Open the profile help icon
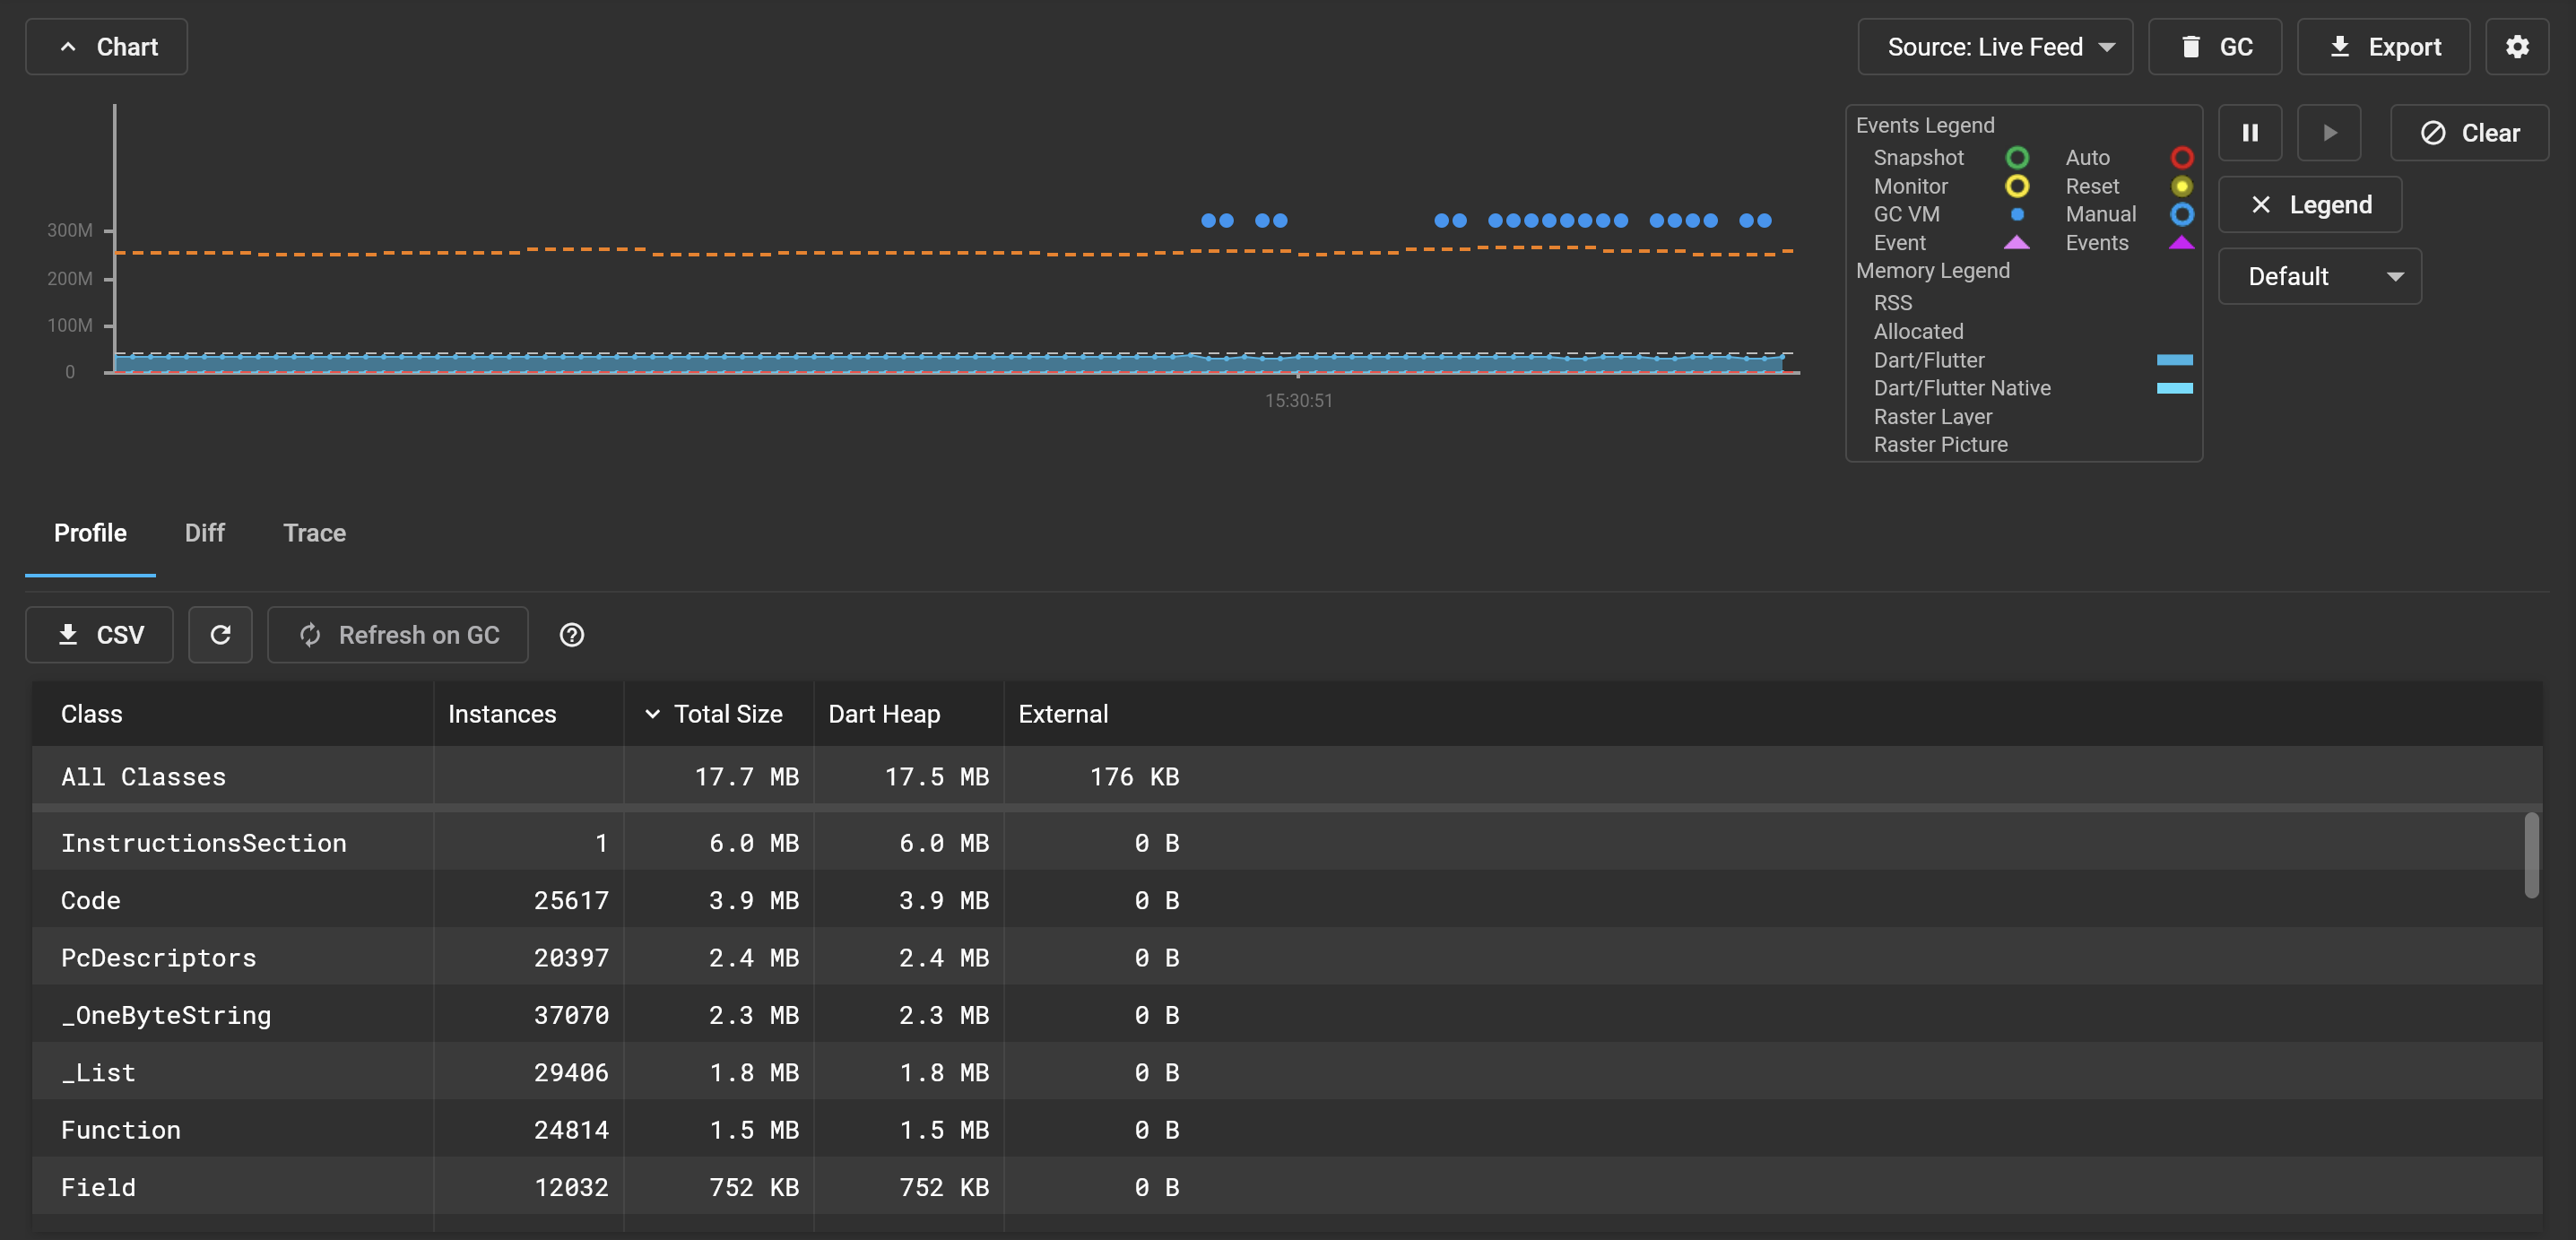2576x1240 pixels. point(571,635)
